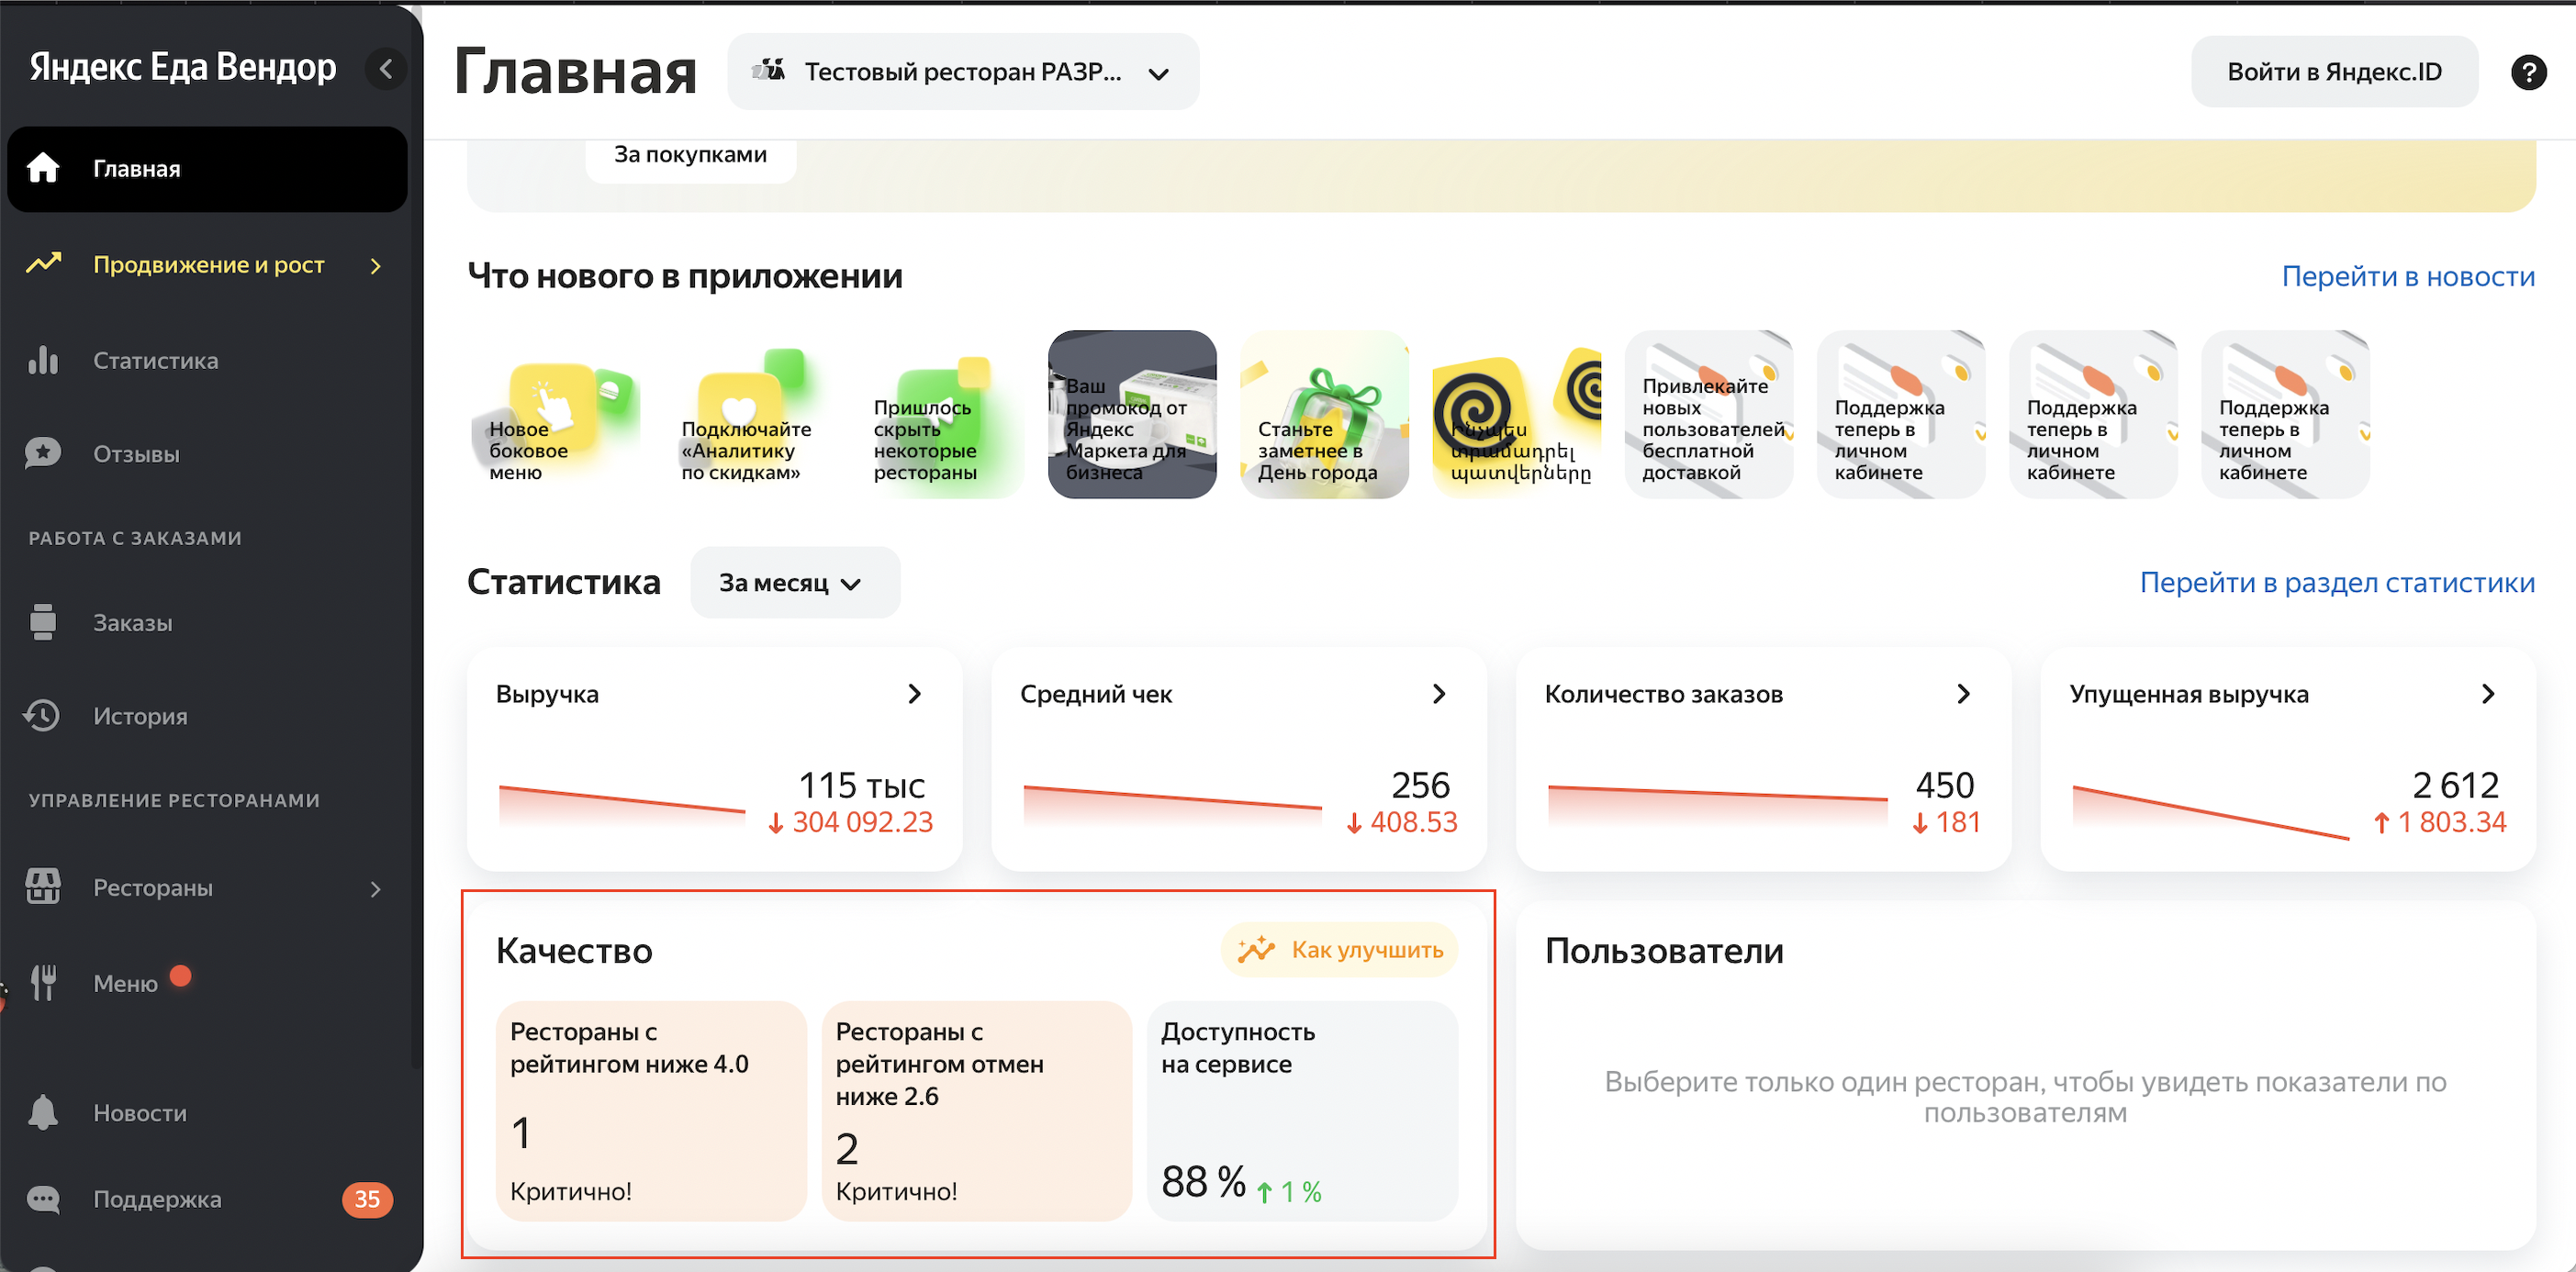Click the bell icon for Новости

[x=43, y=1112]
